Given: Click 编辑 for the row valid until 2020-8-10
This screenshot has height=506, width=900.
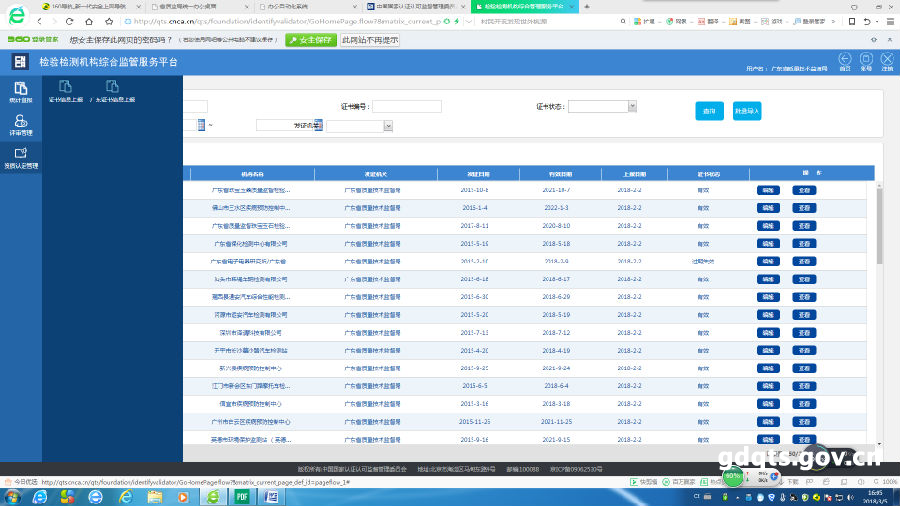Looking at the screenshot, I should click(768, 225).
